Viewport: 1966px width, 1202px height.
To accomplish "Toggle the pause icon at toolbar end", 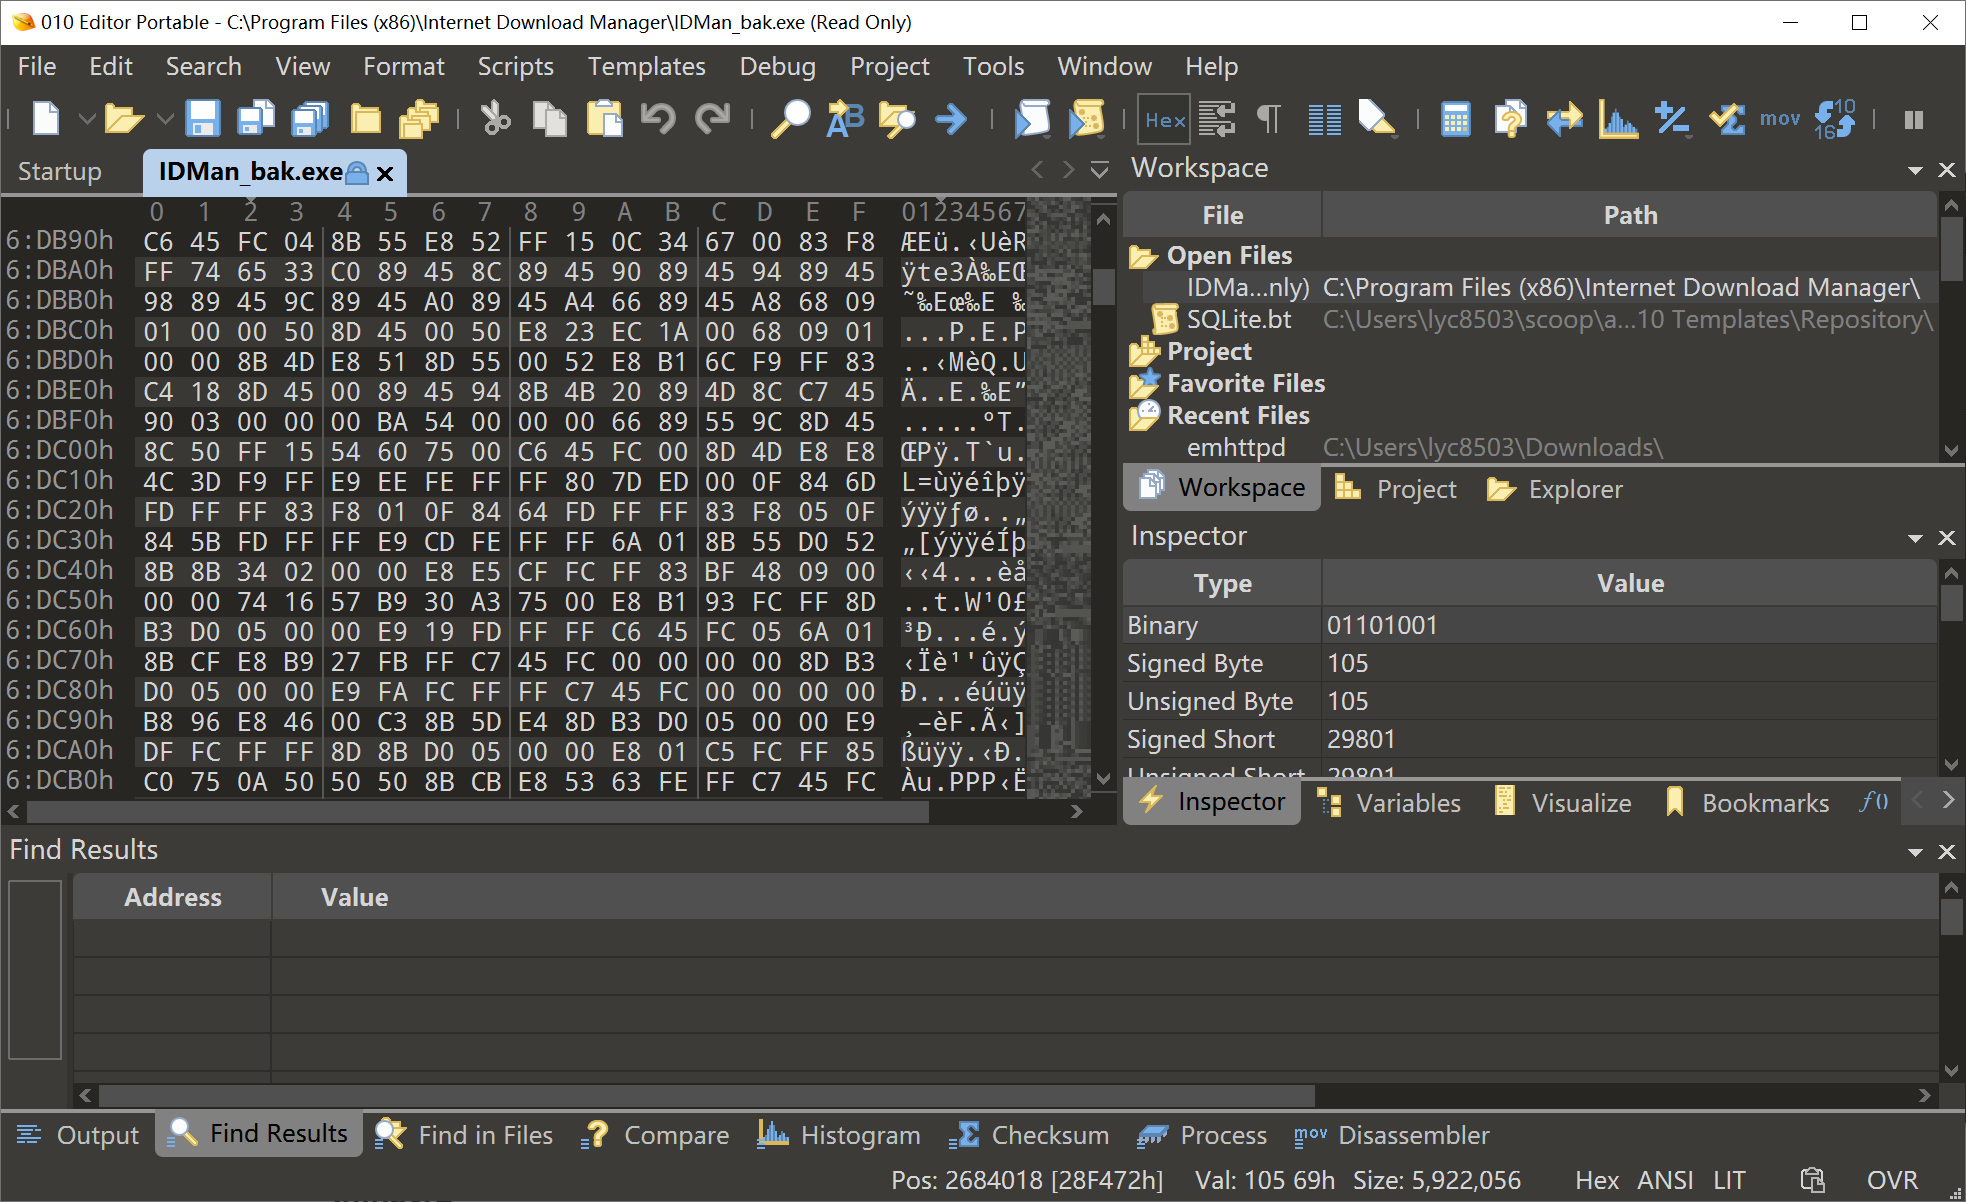I will 1913,118.
